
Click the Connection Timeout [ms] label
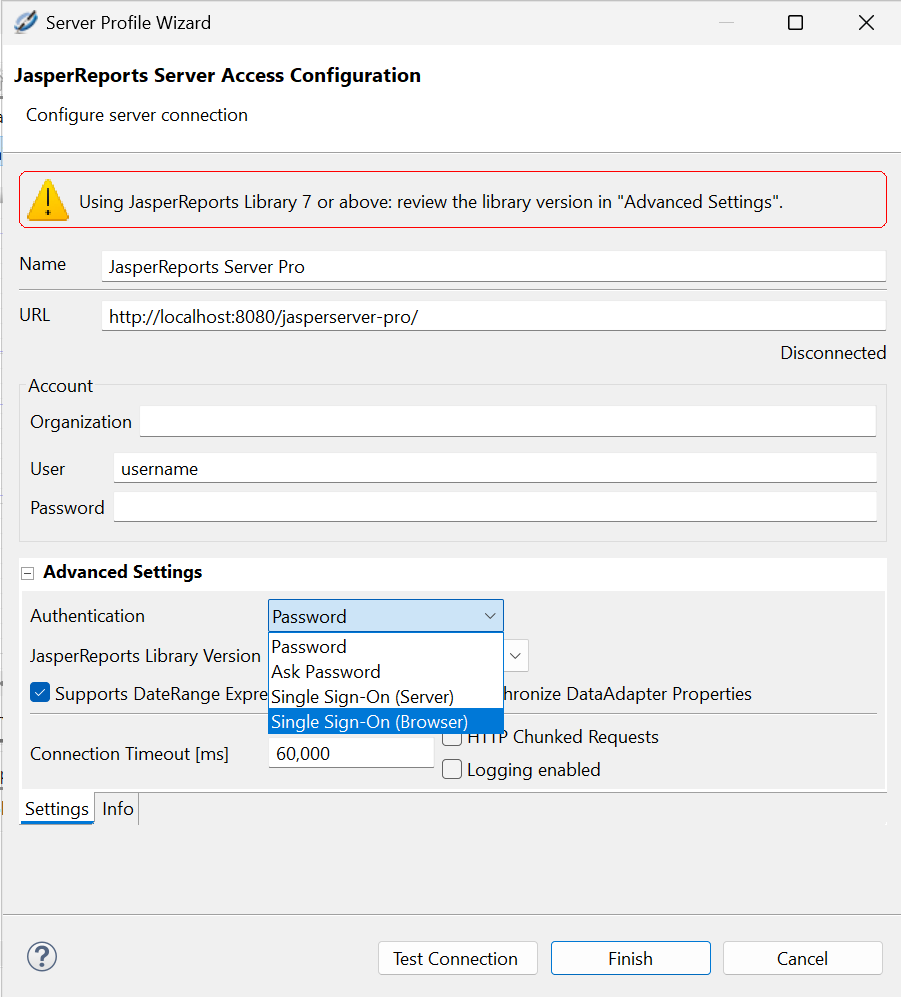point(130,753)
